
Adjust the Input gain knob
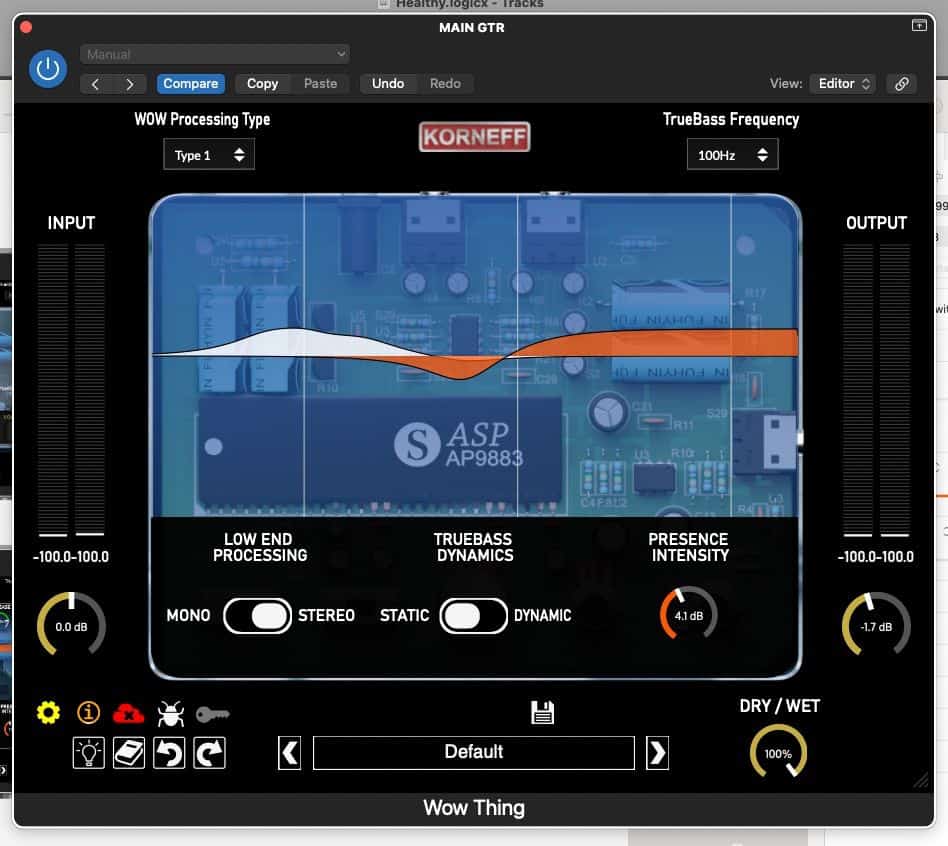(x=71, y=626)
